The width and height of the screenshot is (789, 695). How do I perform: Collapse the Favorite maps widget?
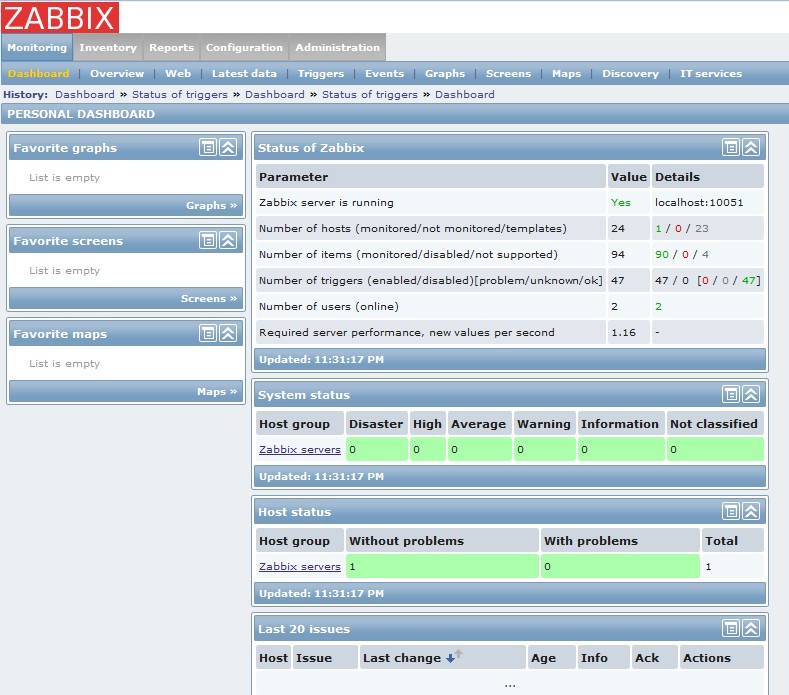(x=228, y=333)
